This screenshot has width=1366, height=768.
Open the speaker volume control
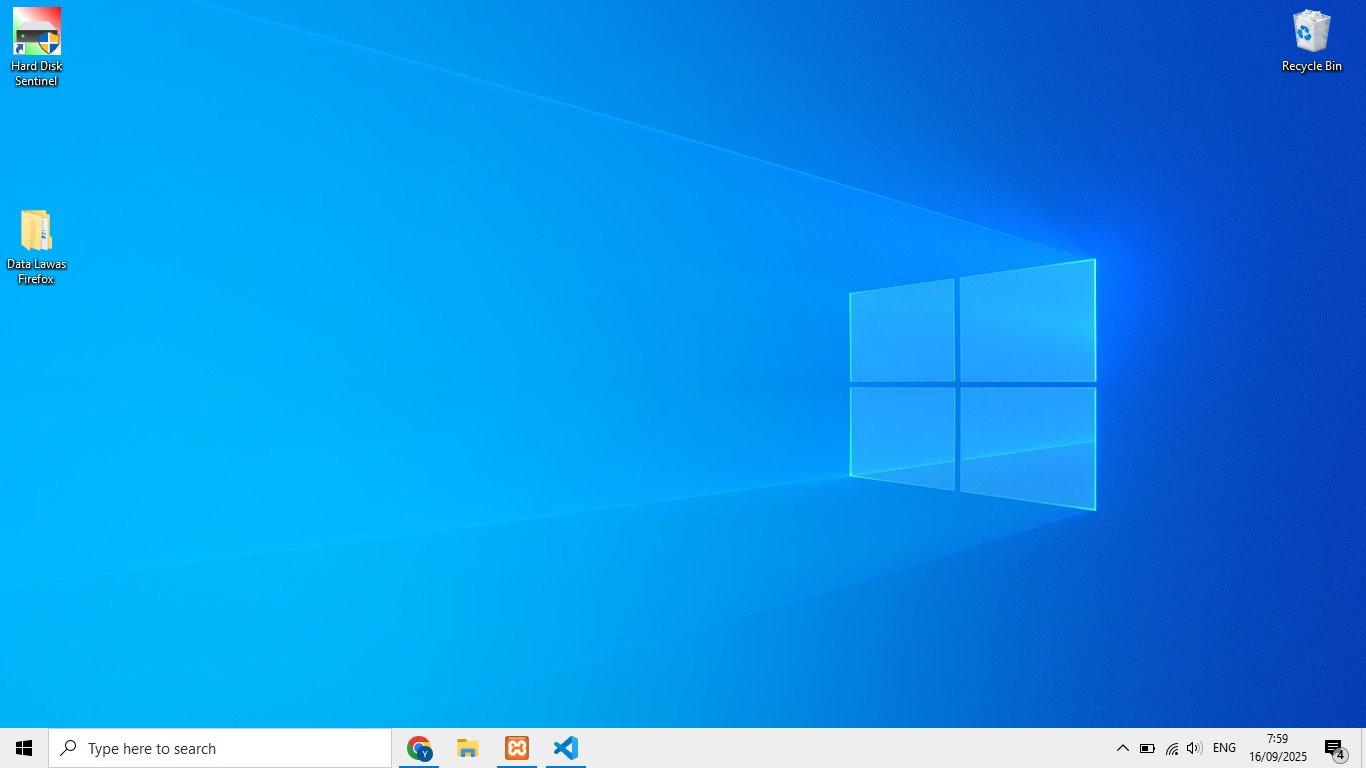click(1194, 749)
